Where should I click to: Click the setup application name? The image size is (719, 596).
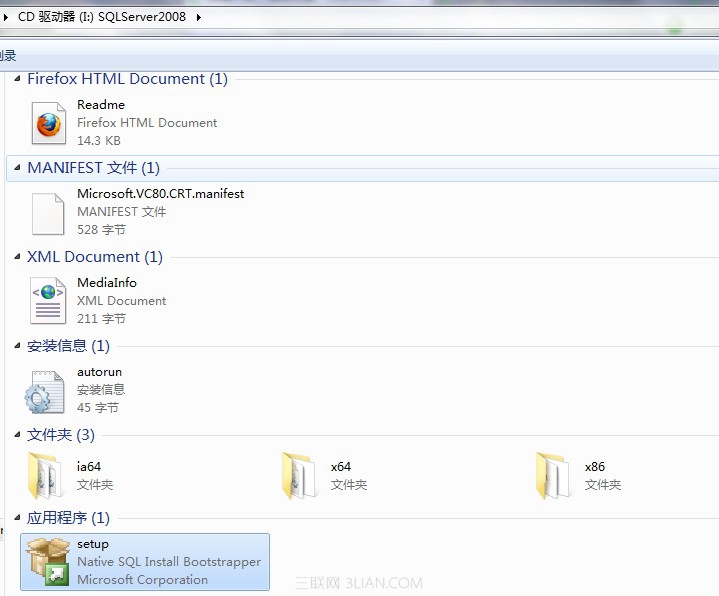[x=93, y=544]
